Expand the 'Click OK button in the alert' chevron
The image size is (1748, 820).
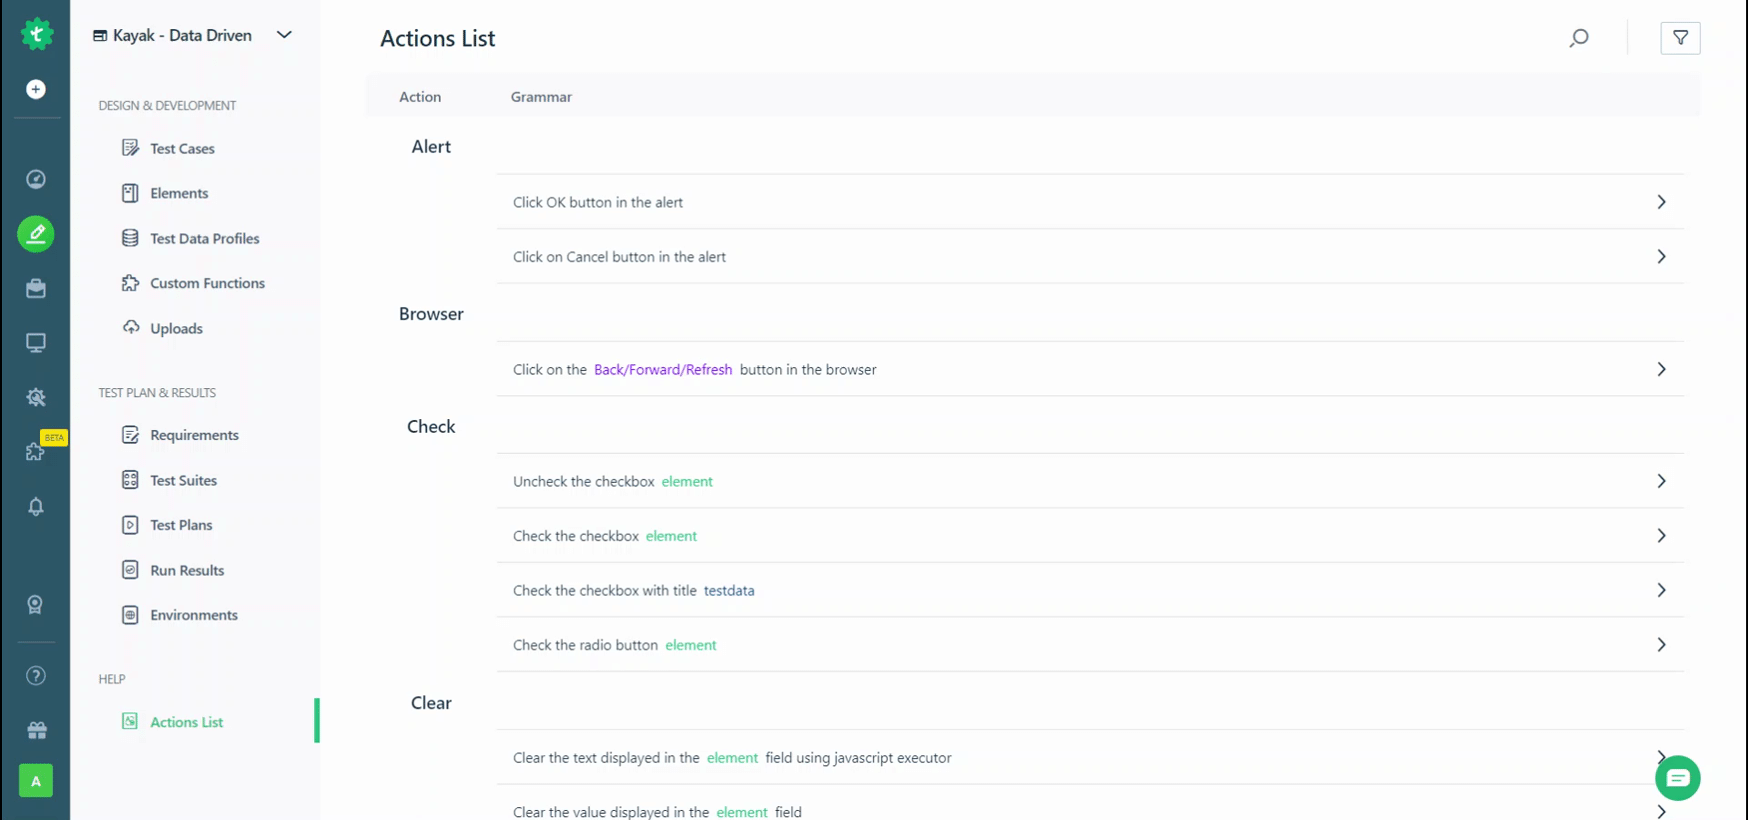point(1661,202)
